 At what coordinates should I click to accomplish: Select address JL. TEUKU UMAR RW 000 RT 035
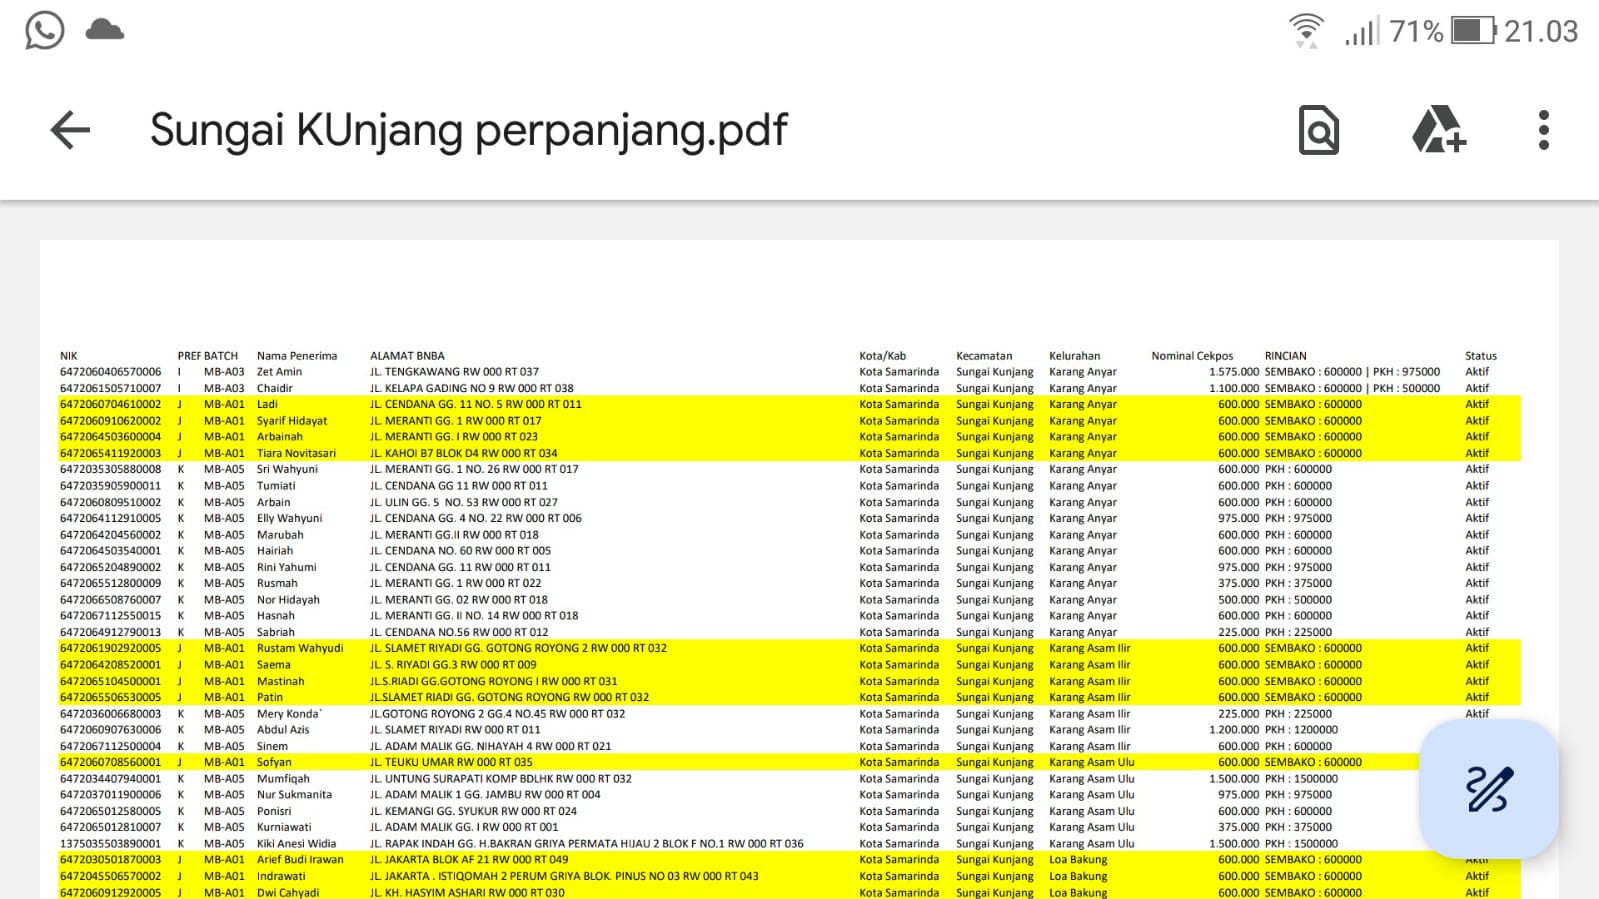(451, 762)
